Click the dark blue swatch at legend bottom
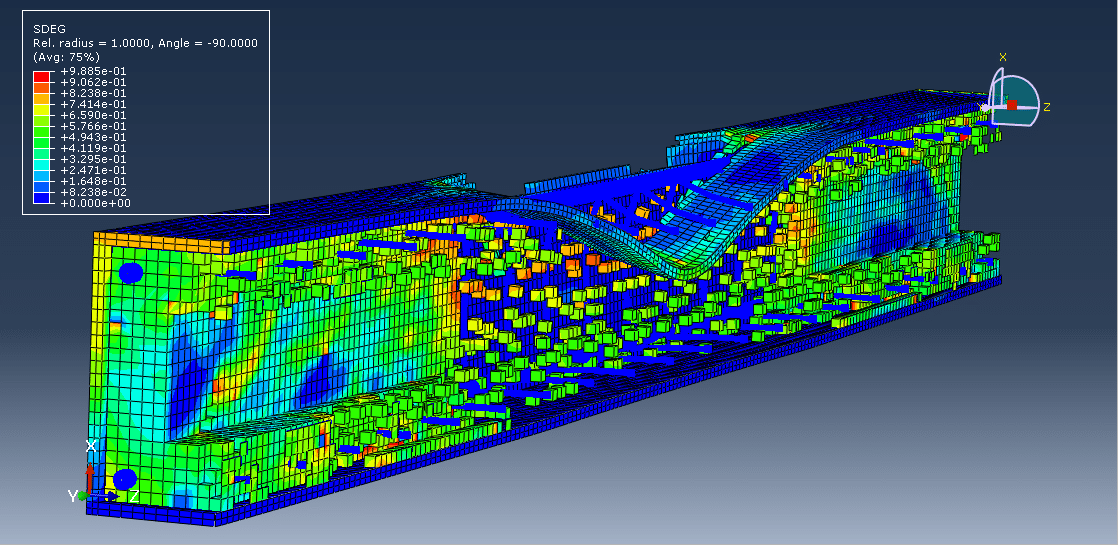The image size is (1118, 545). point(41,197)
